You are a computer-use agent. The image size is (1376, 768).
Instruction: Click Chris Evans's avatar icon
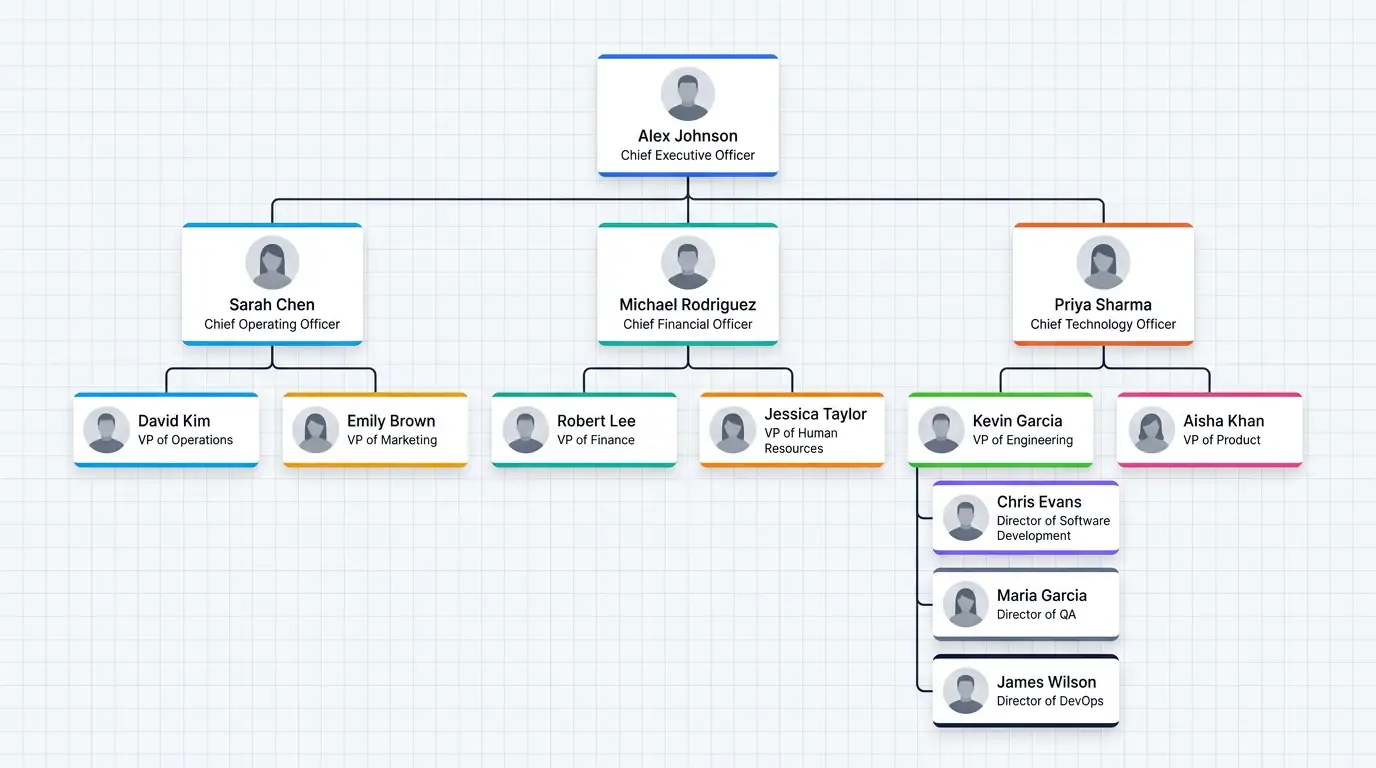[x=965, y=518]
